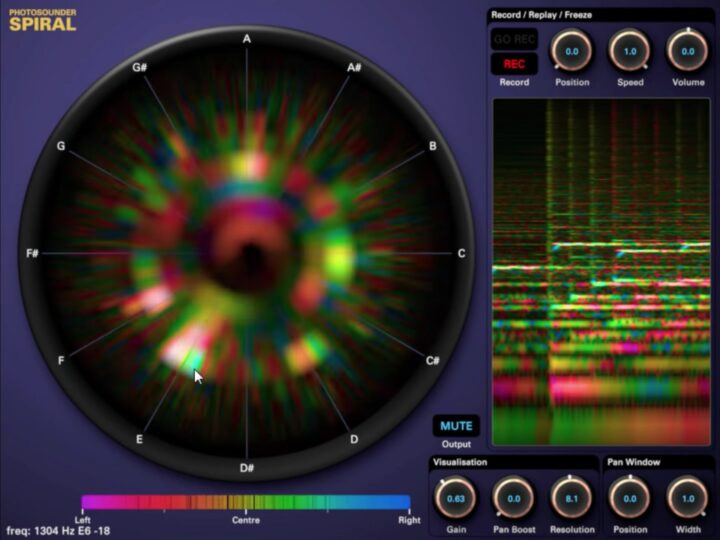Click the Pan Boost knob

click(x=514, y=498)
